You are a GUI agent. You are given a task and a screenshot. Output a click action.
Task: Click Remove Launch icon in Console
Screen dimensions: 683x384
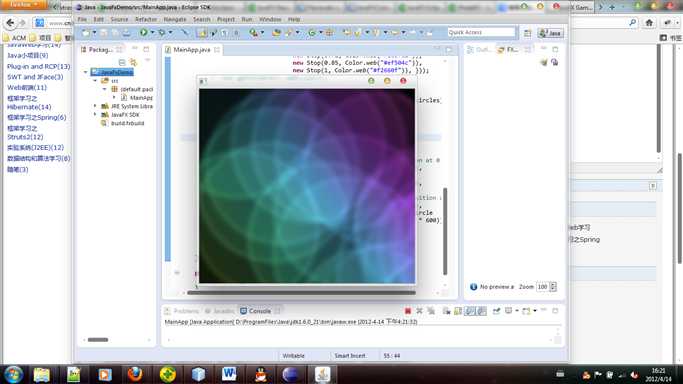419,311
